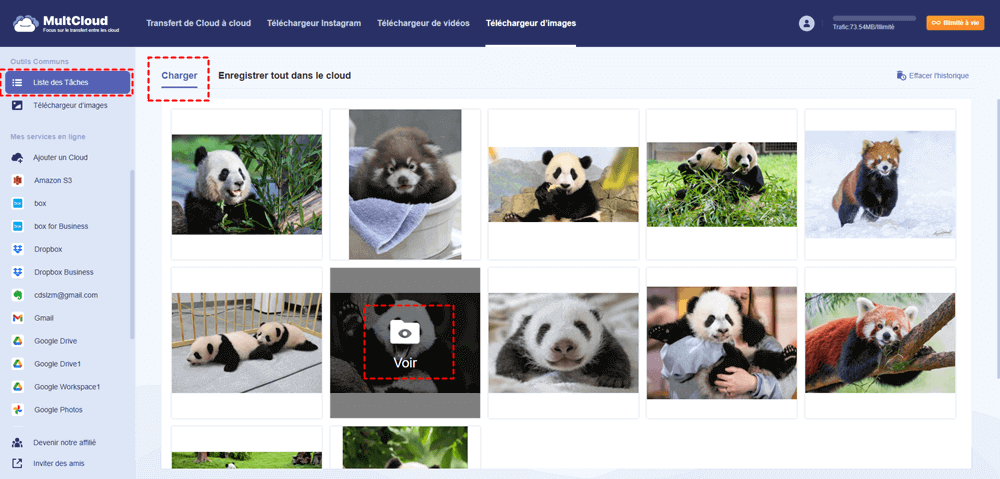1000x479 pixels.
Task: Click Trafic:73.54MB/Illimité text
Action: point(863,27)
